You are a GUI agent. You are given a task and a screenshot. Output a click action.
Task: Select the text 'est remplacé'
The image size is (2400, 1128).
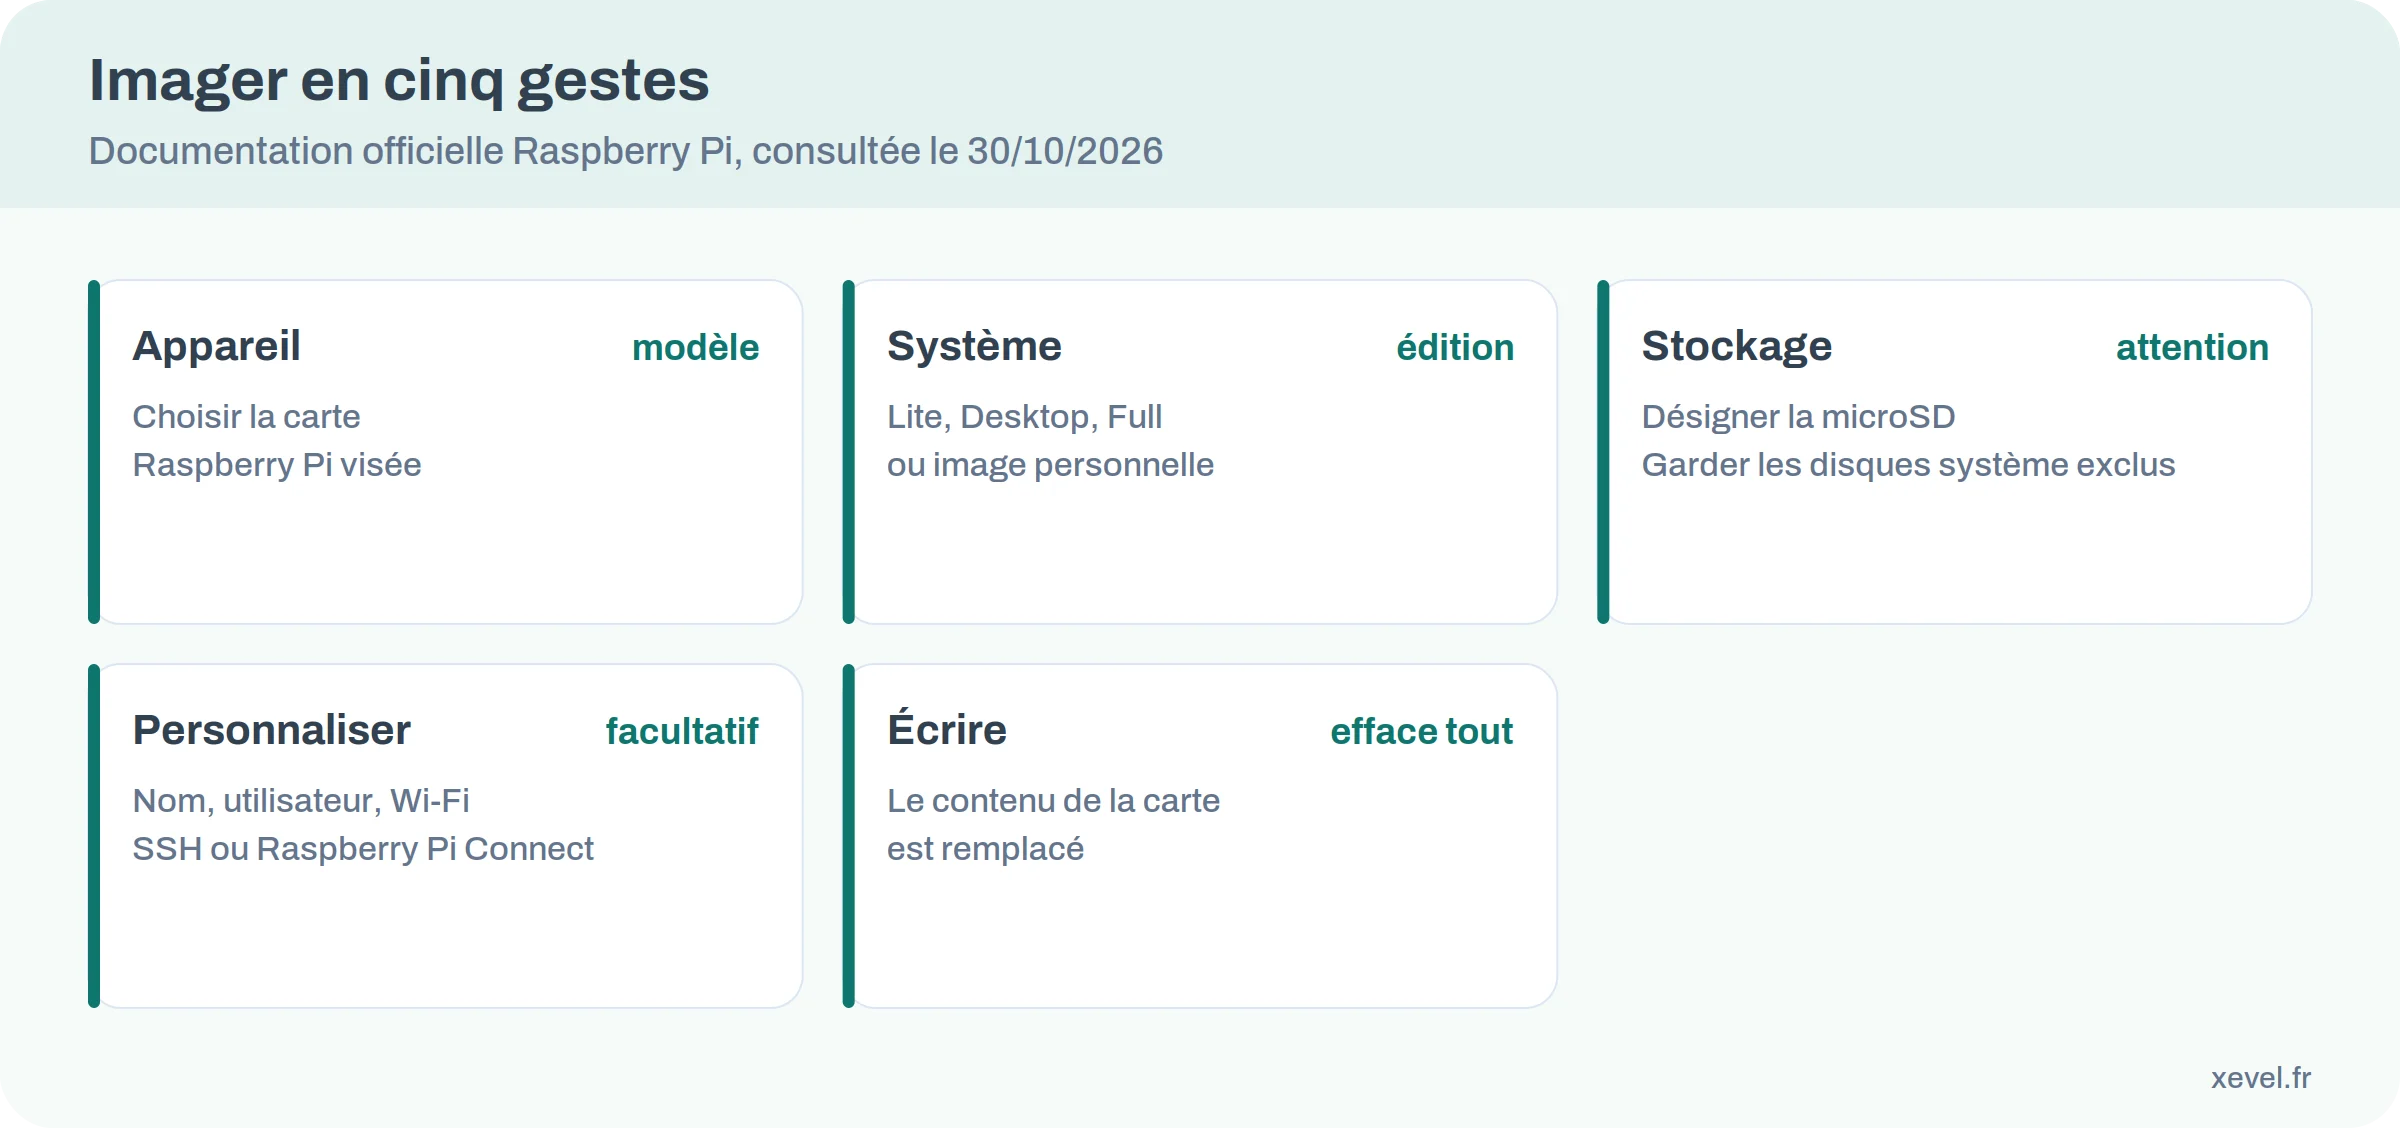pos(985,848)
